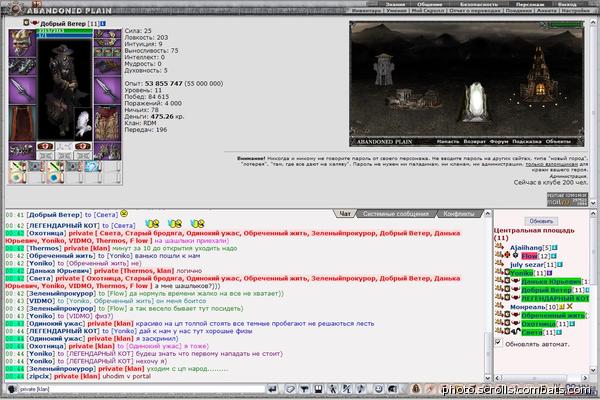Open the Общение top menu

point(429,4)
